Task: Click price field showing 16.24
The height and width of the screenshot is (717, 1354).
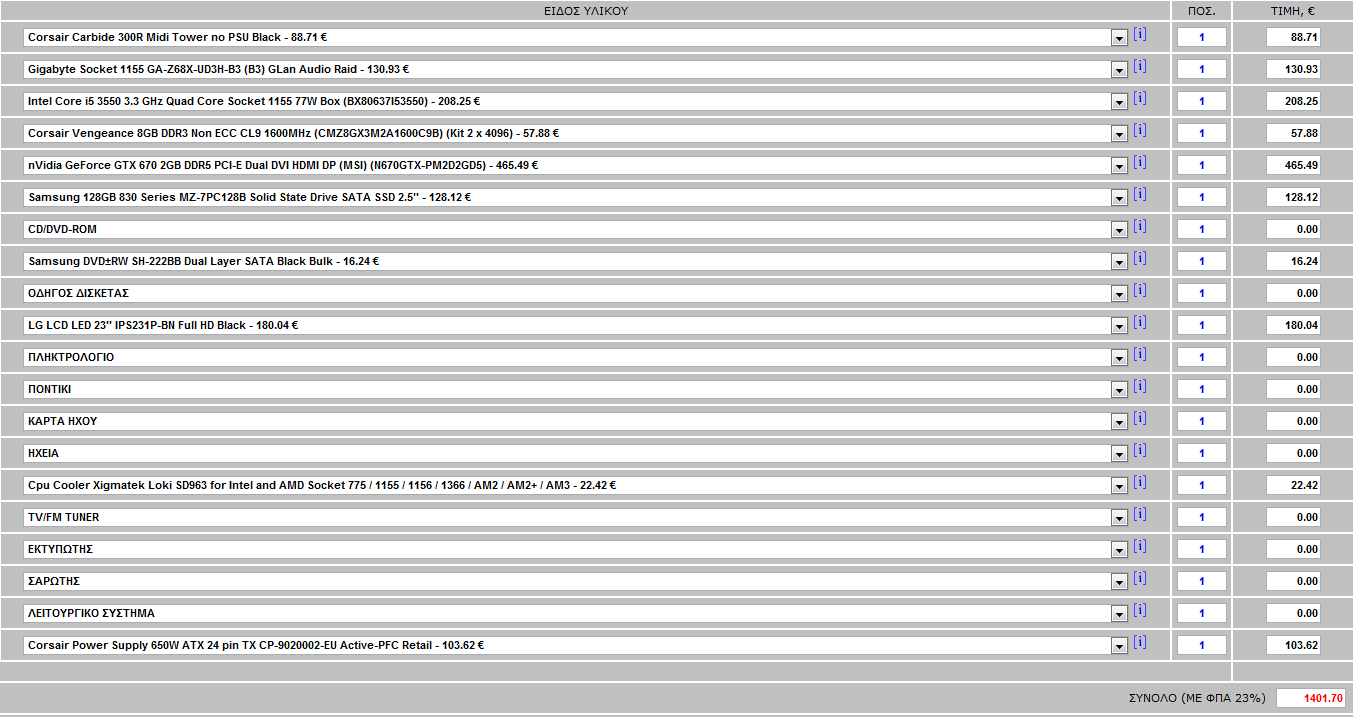Action: click(x=1293, y=262)
